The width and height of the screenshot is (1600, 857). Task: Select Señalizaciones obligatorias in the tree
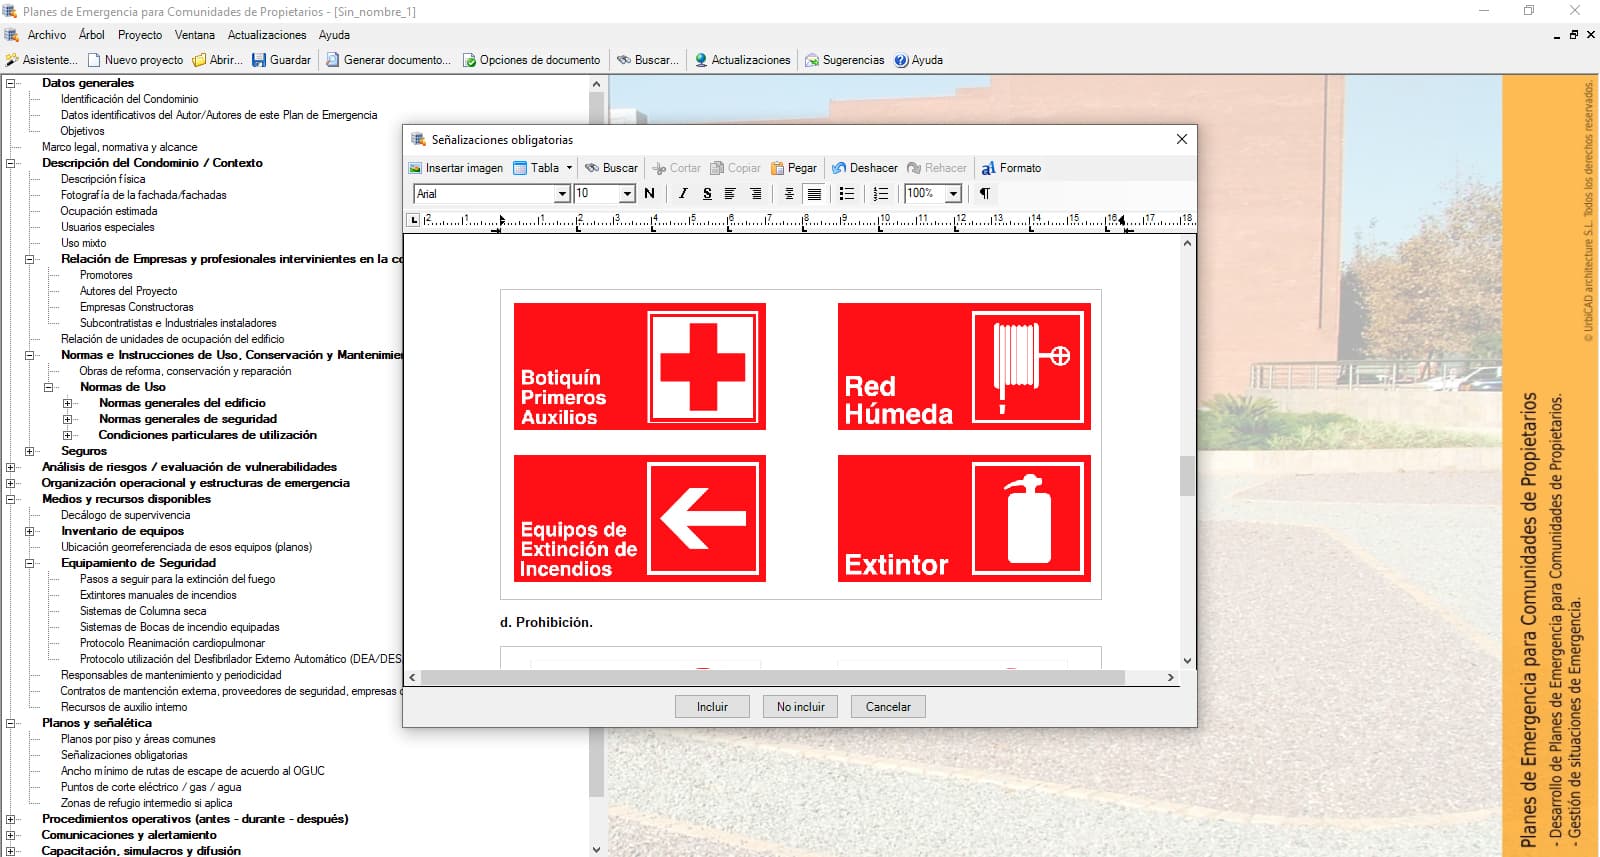coord(124,755)
